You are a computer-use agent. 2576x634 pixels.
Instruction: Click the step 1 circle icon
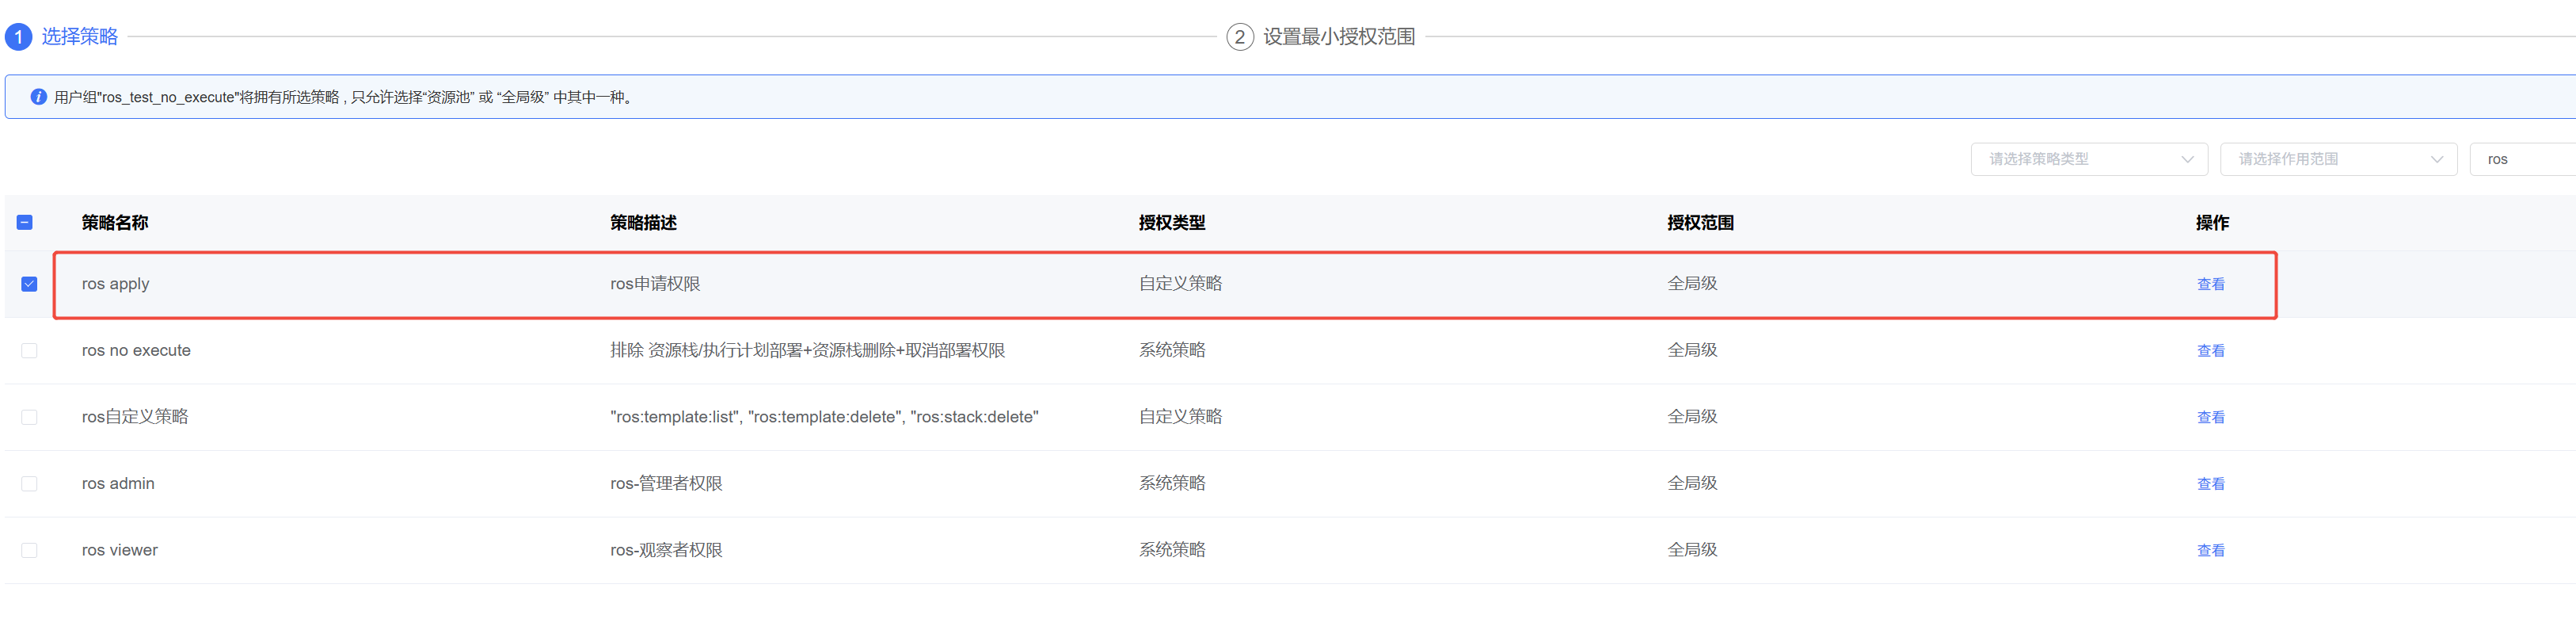point(18,37)
